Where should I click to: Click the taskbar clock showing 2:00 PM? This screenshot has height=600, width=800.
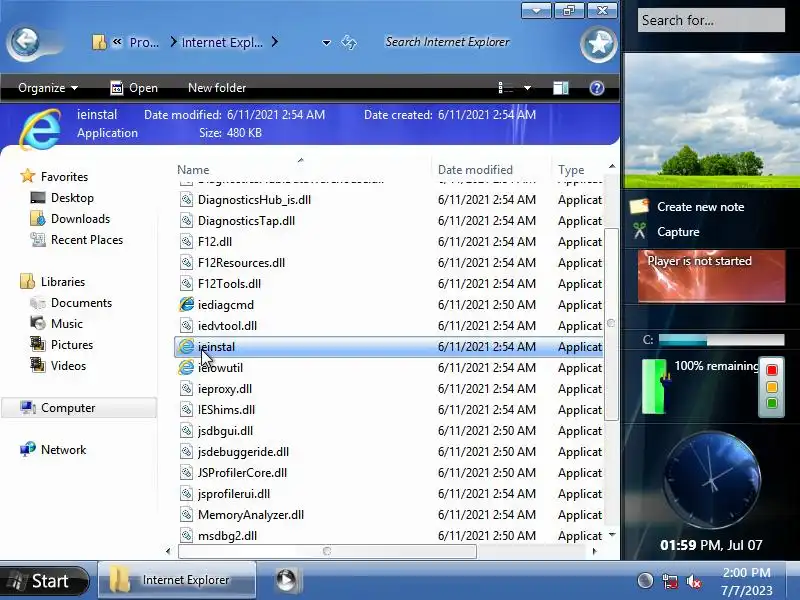click(x=746, y=581)
